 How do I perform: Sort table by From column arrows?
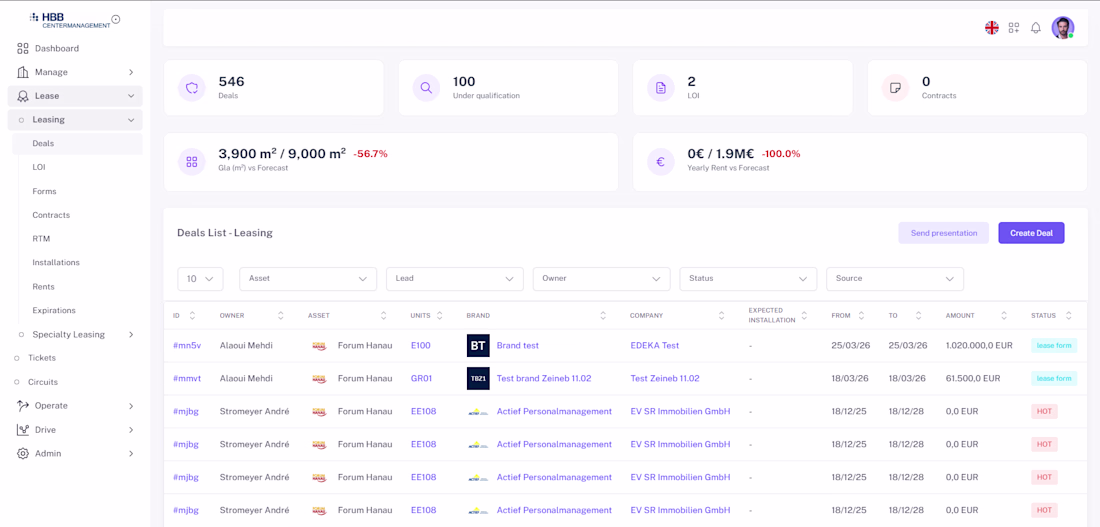(x=861, y=316)
